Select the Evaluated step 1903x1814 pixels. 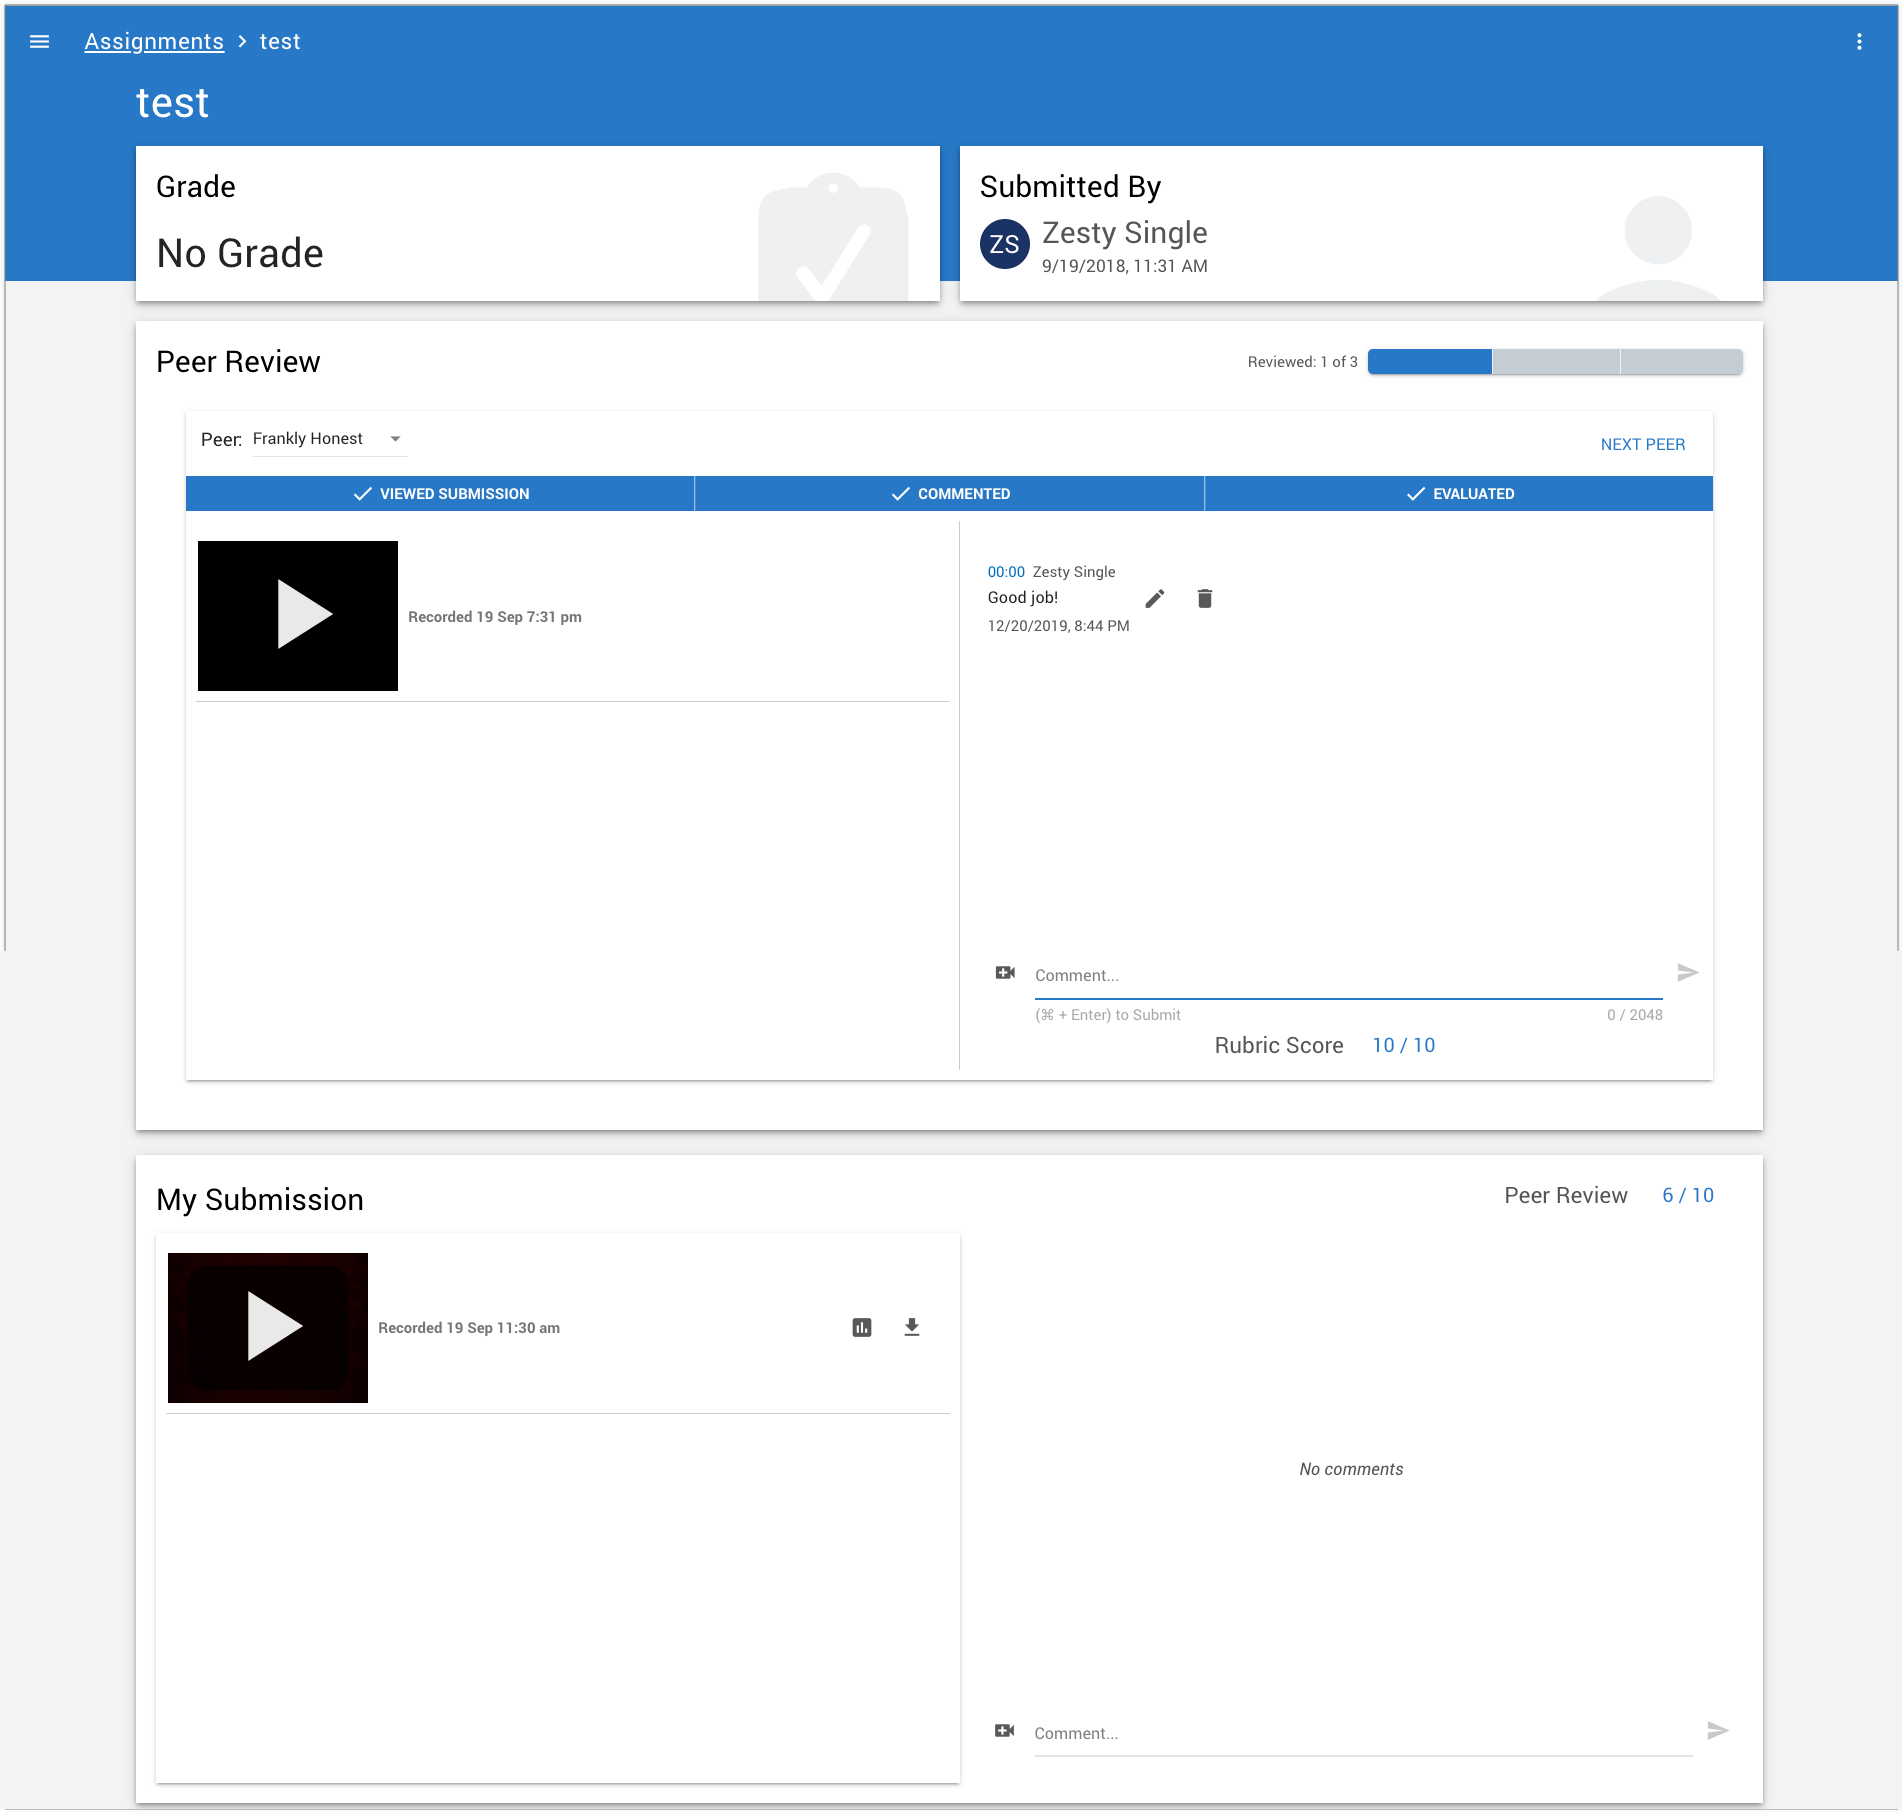1459,494
